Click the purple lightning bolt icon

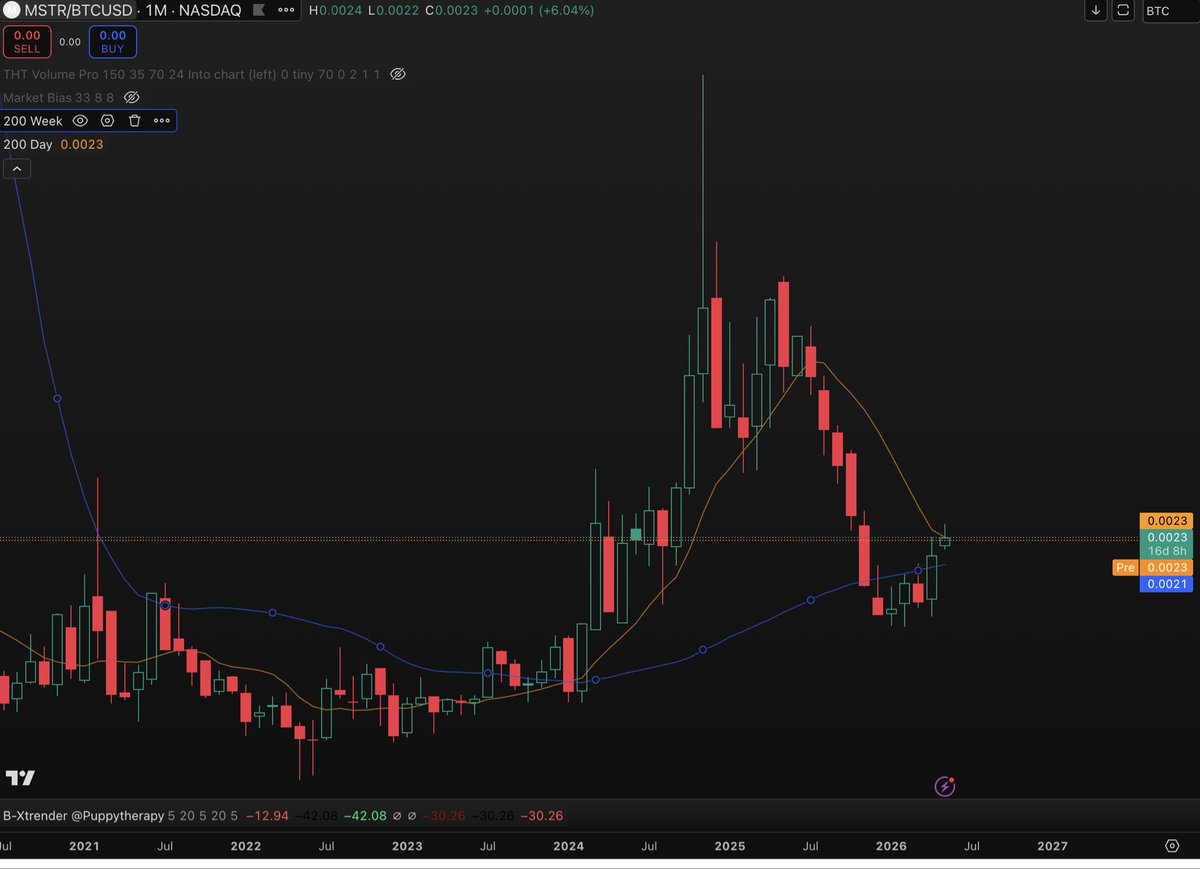tap(945, 786)
